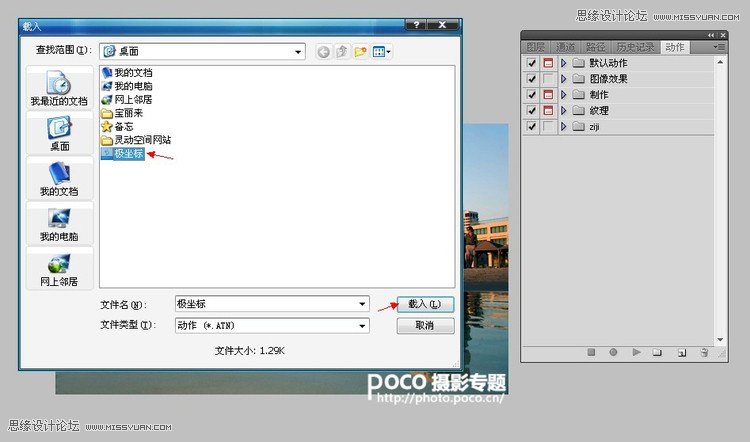Close the 载入 dialog
Viewport: 750px width, 442px height.
pyautogui.click(x=442, y=24)
